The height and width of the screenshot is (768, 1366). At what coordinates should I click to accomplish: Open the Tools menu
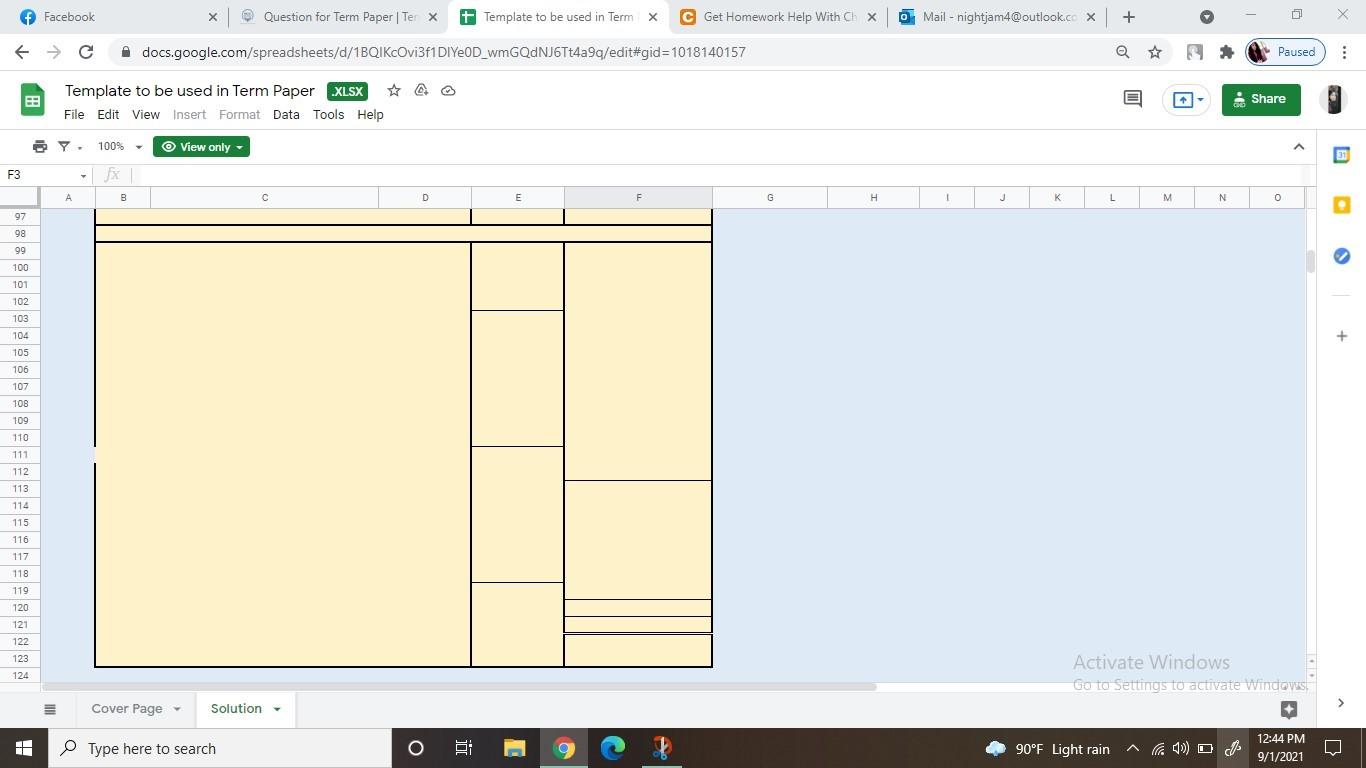[328, 115]
